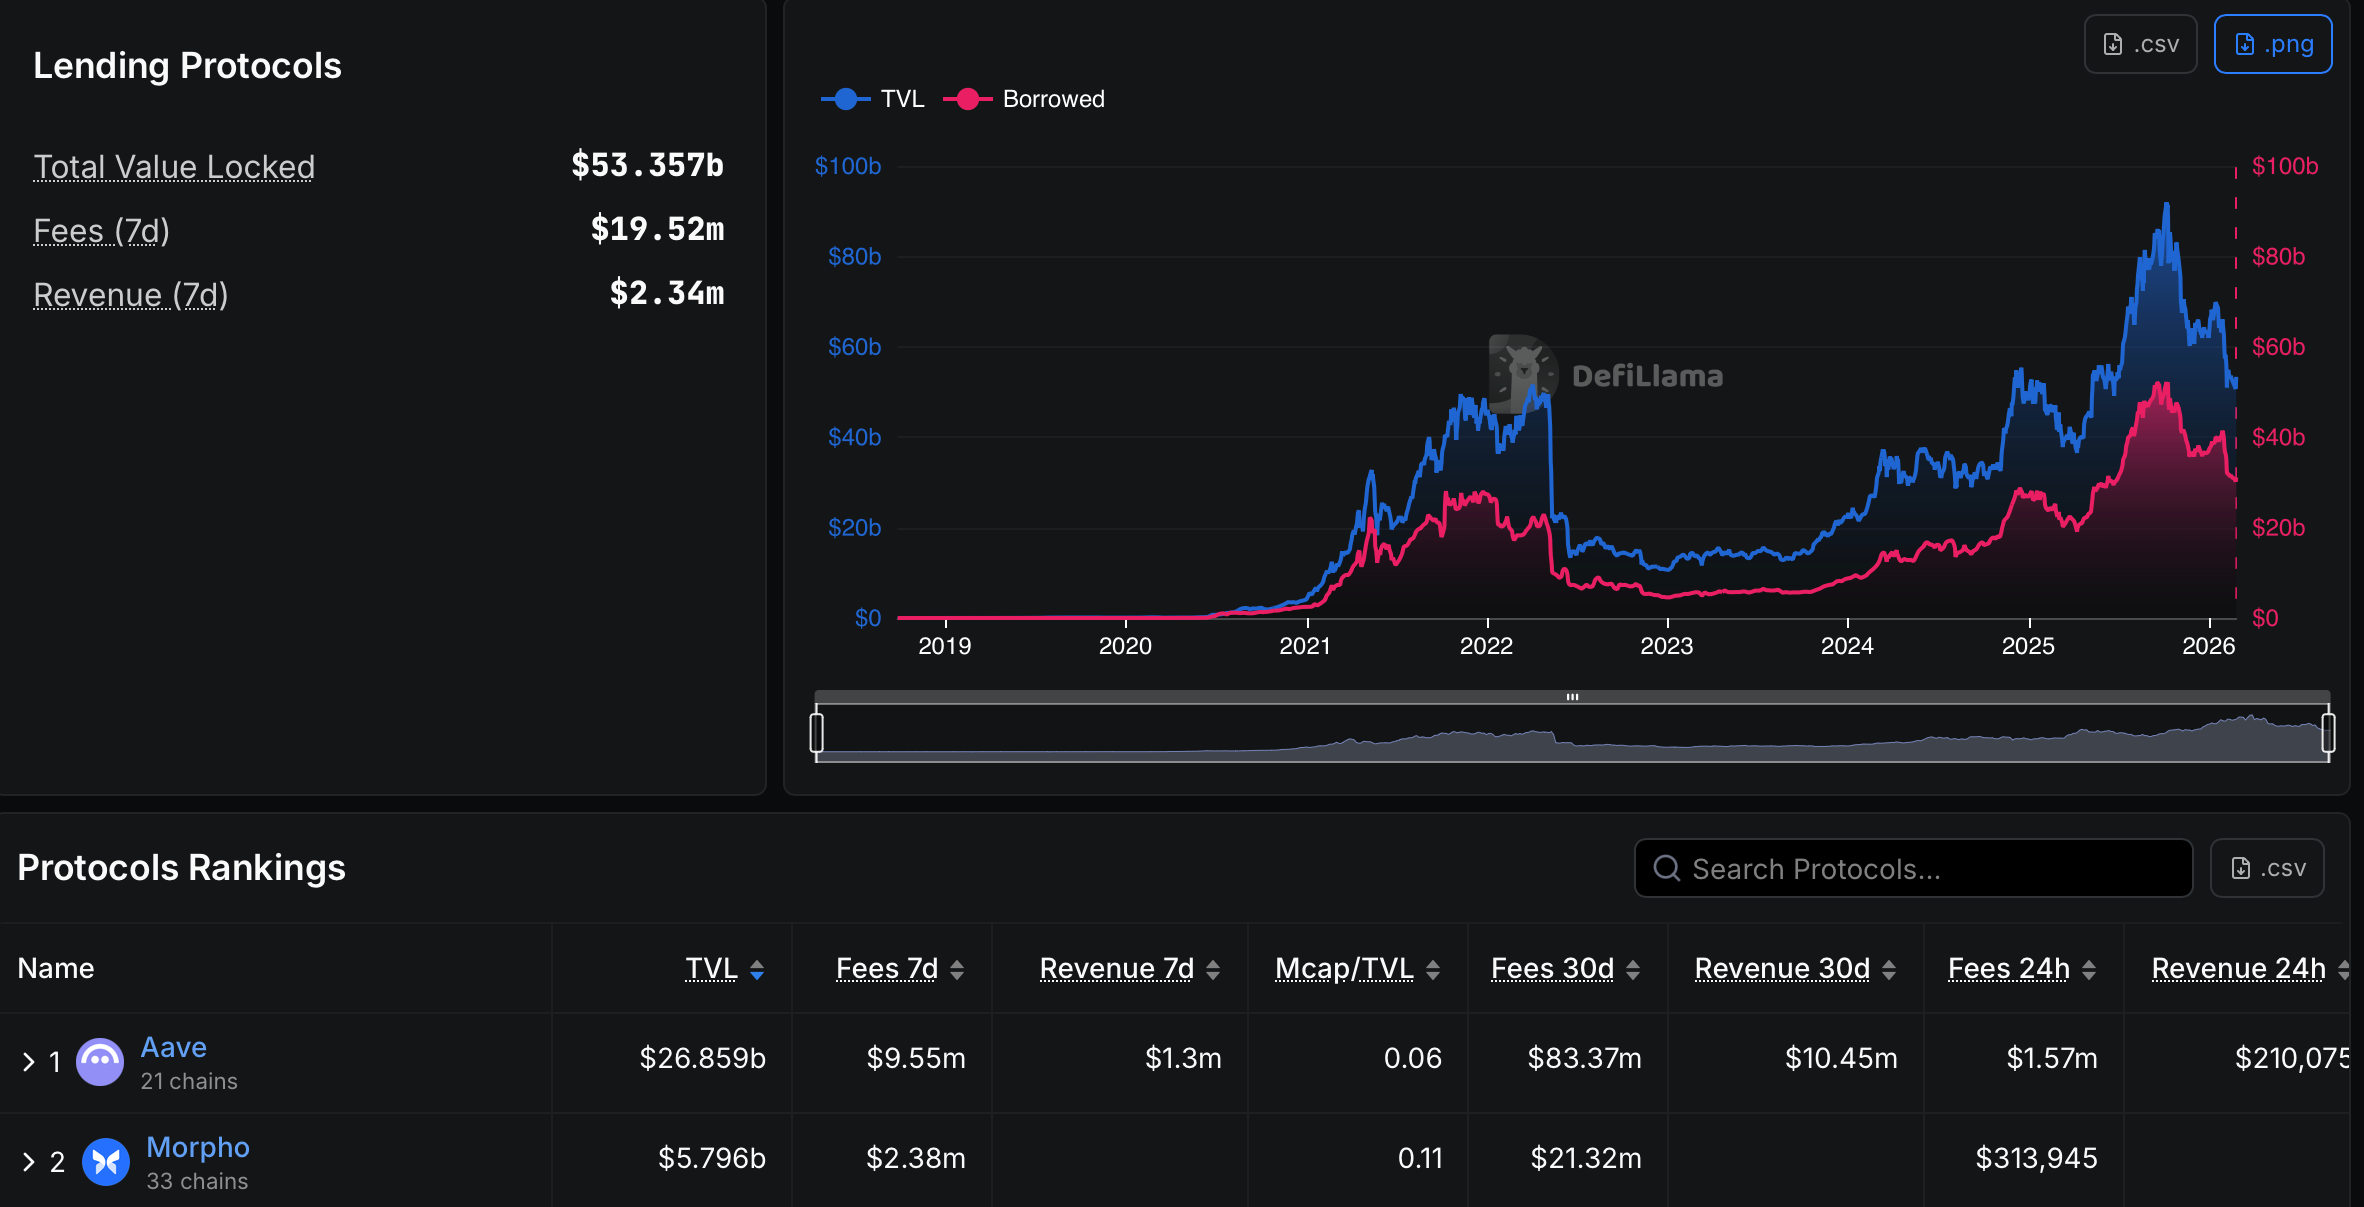
Task: Click the sort arrows beside Revenue 30d
Action: (1888, 968)
